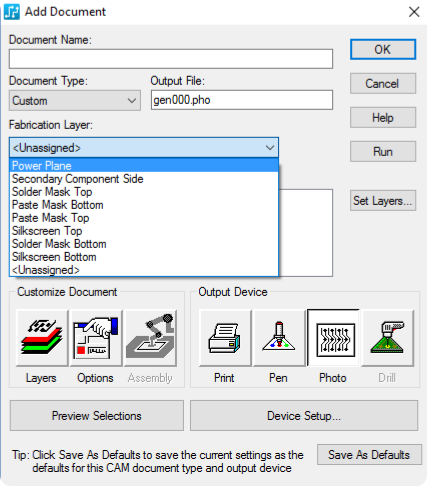Pick Silkscreen Bottom from the list
The image size is (427, 486).
tap(144, 257)
